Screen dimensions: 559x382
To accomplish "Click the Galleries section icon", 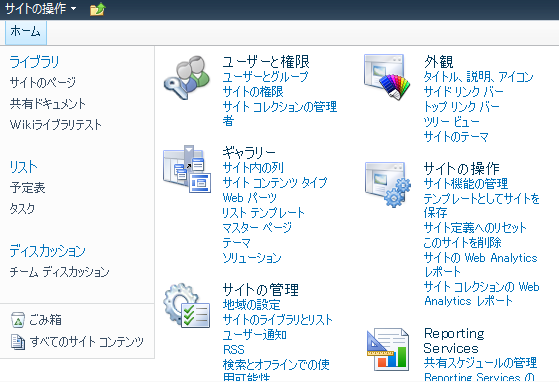I will click(187, 169).
